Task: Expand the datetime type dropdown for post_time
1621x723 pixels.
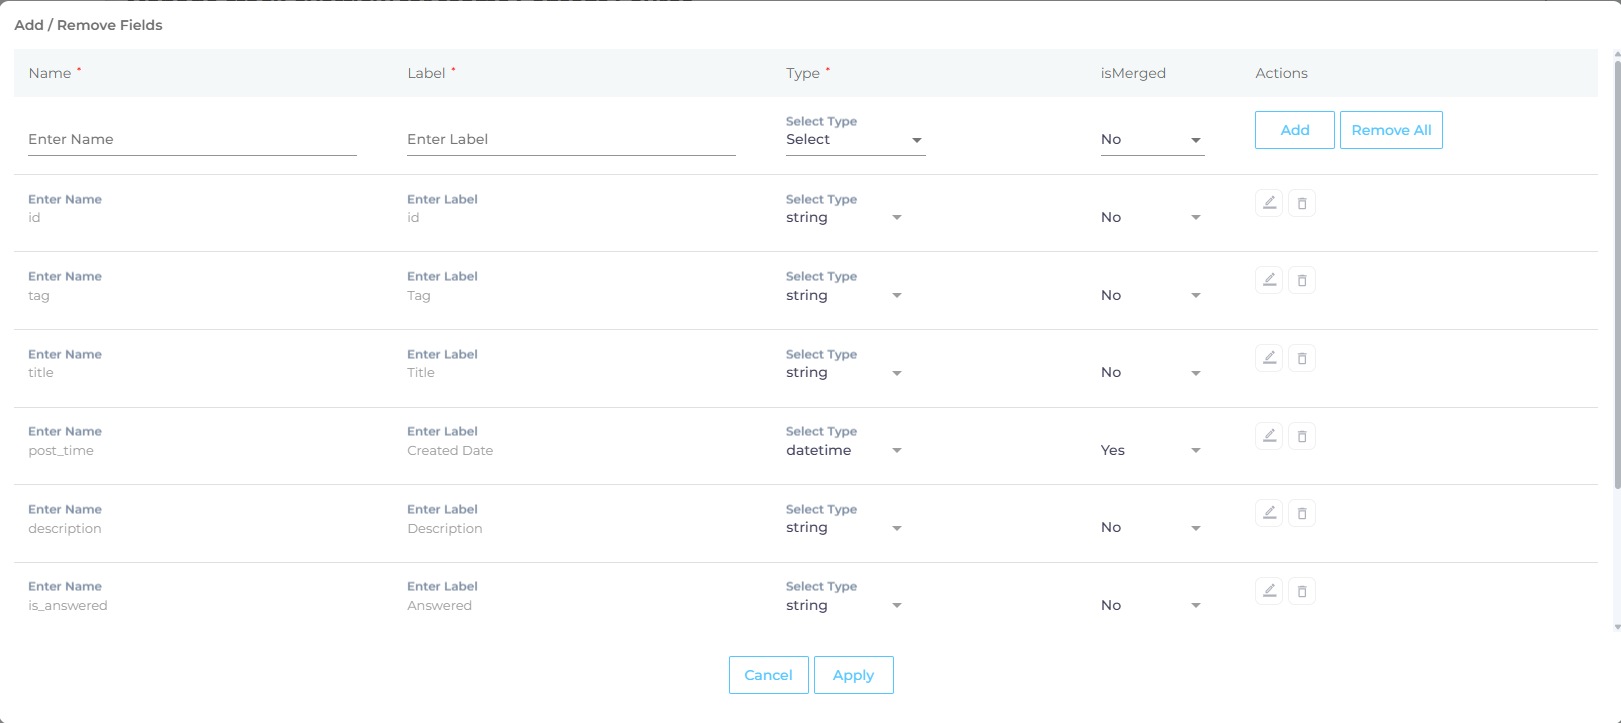Action: point(844,451)
